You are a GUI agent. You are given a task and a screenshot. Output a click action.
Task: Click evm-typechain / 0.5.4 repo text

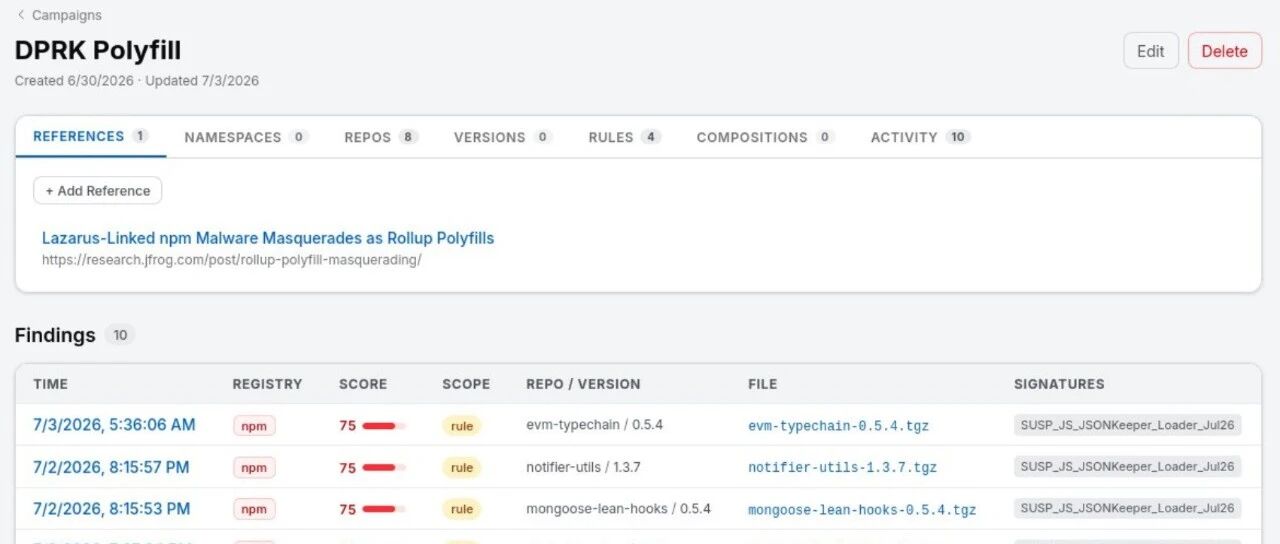[x=594, y=425]
